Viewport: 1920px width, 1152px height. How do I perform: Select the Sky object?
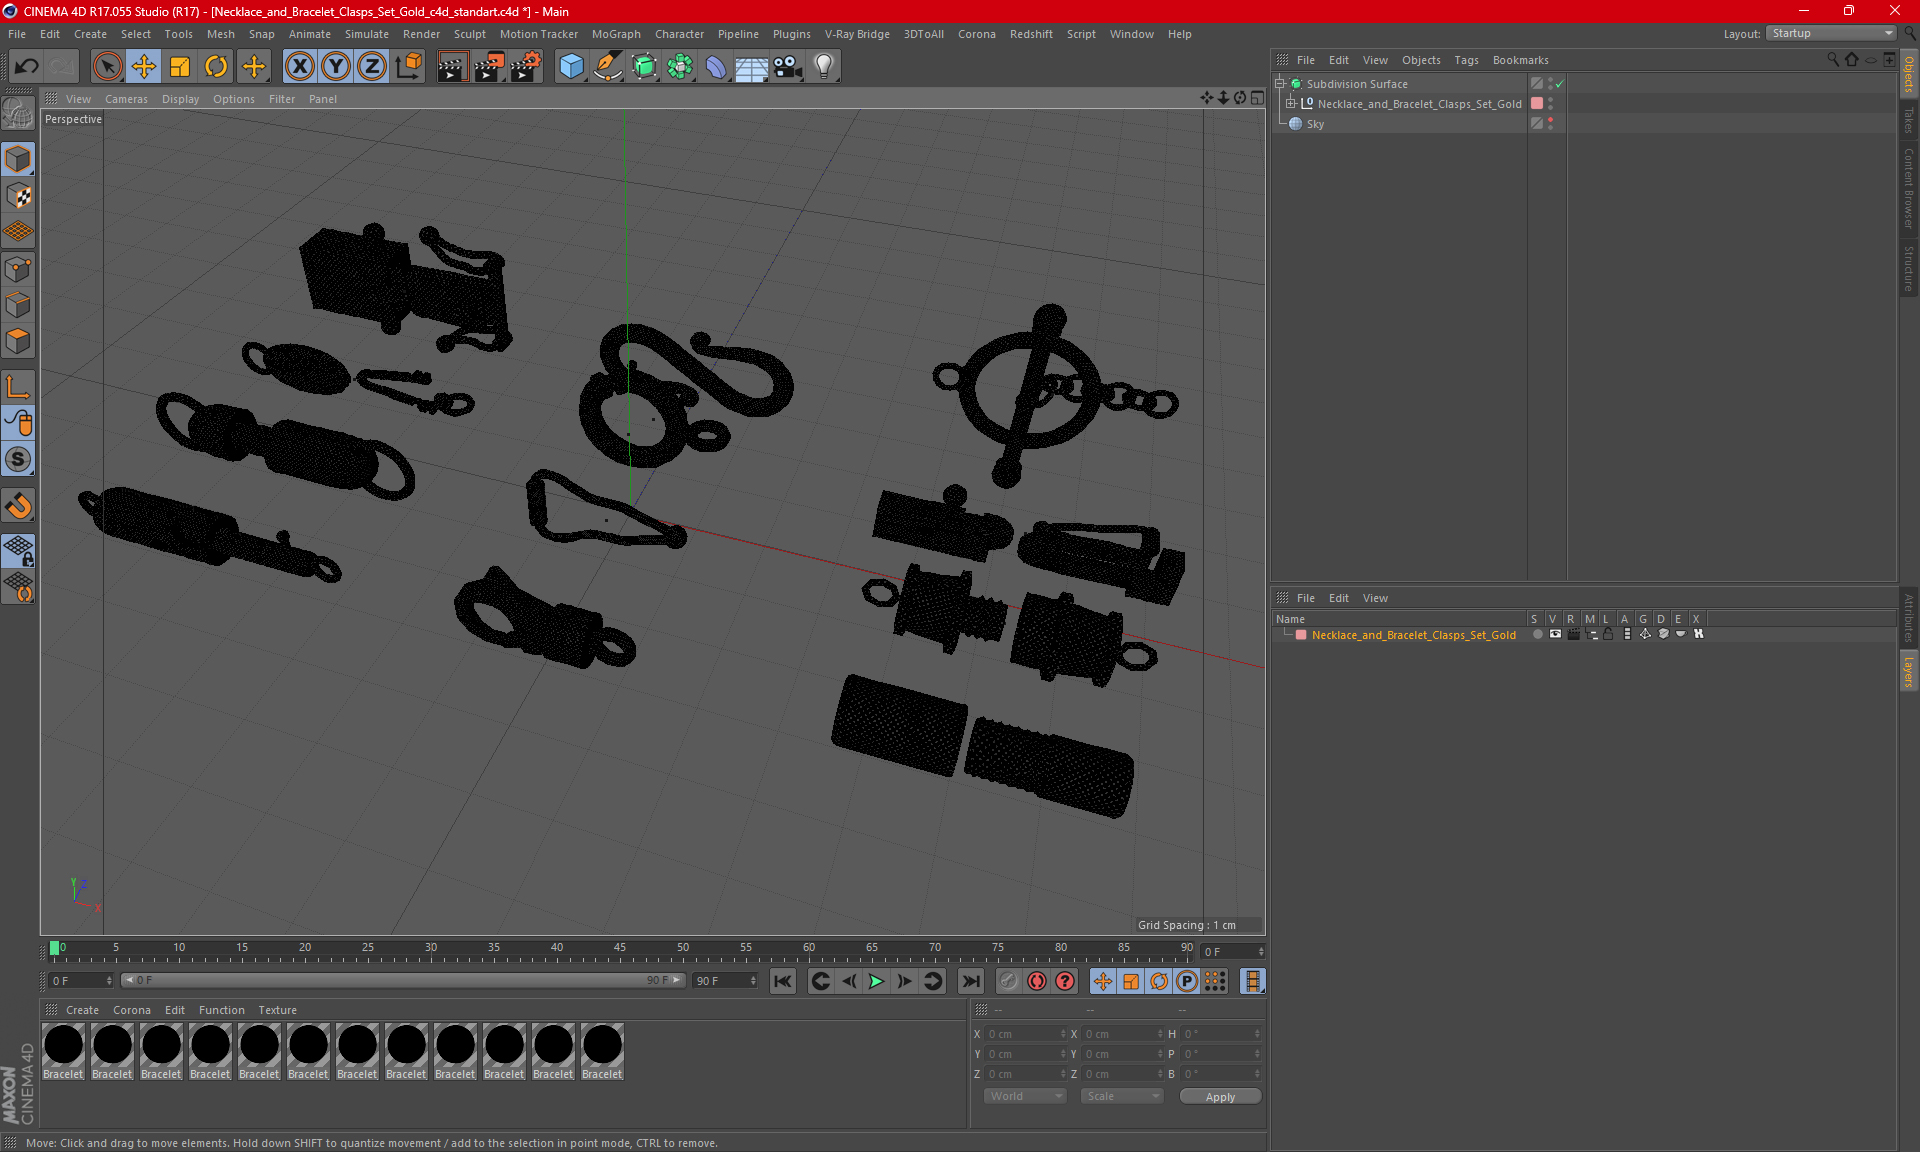(x=1315, y=124)
